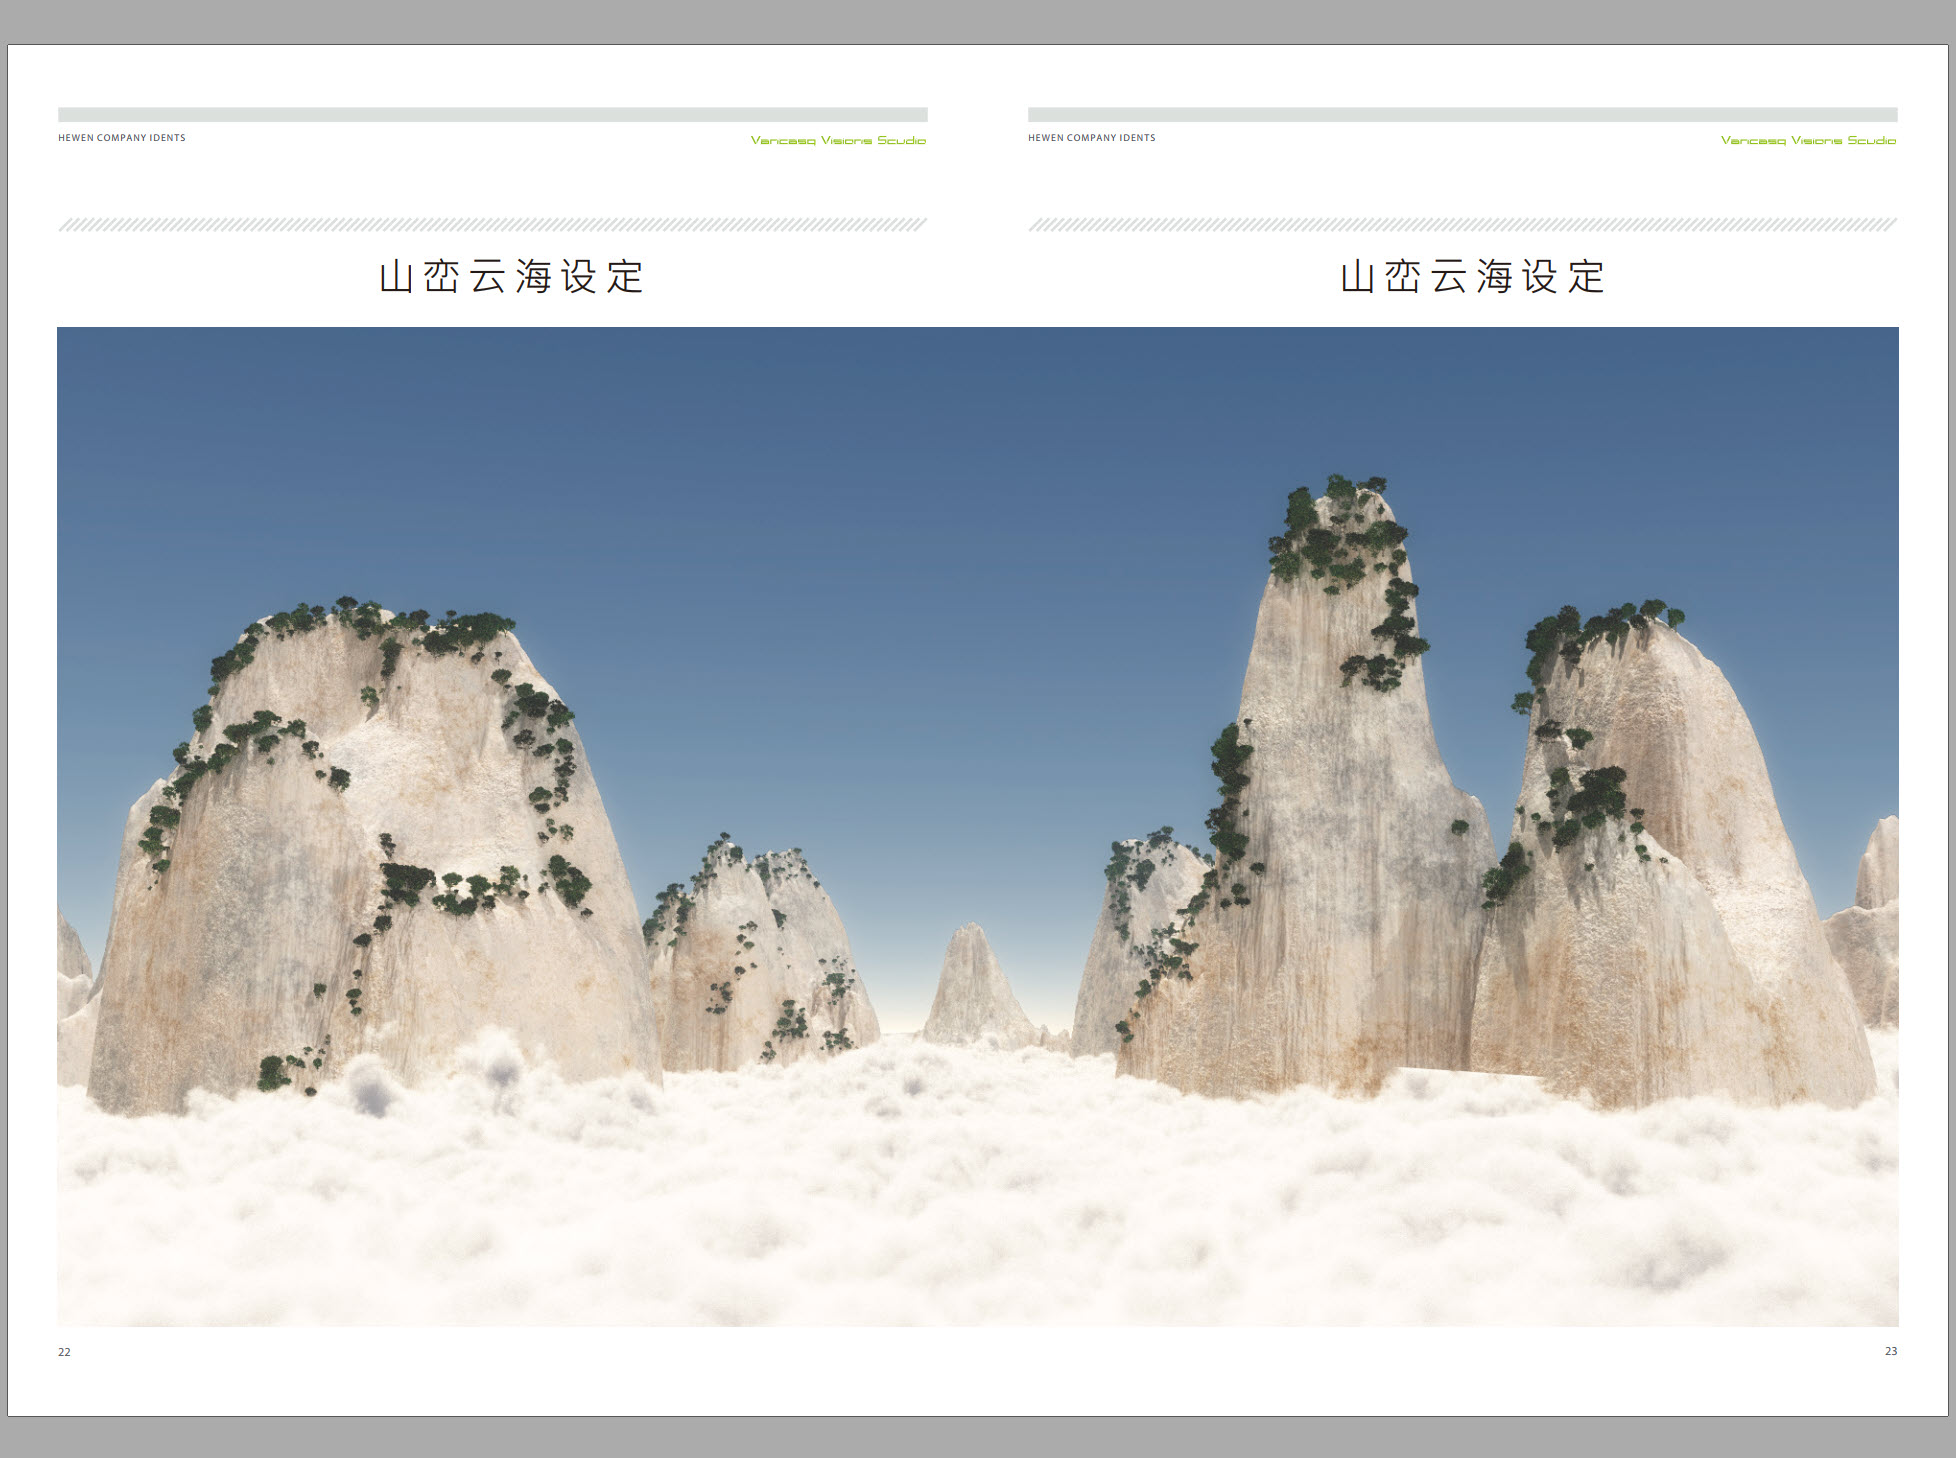Click the solid gray header bar on right page
The width and height of the screenshot is (1956, 1458).
1462,115
